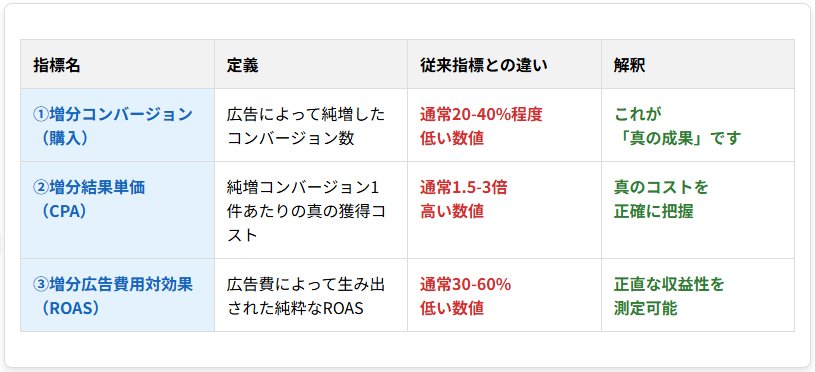Select the ③増分広告費用対効果（ROAS） cell

click(117, 295)
